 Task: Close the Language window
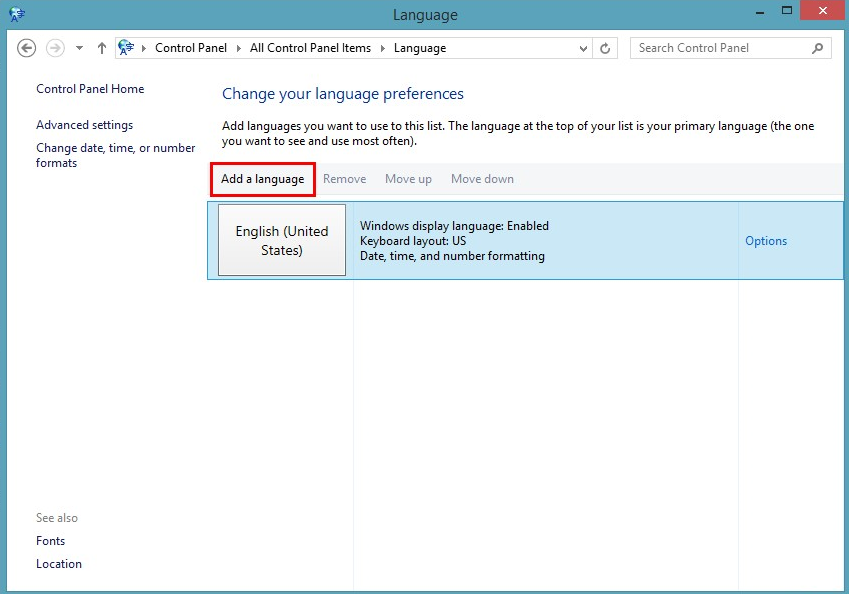[x=823, y=10]
